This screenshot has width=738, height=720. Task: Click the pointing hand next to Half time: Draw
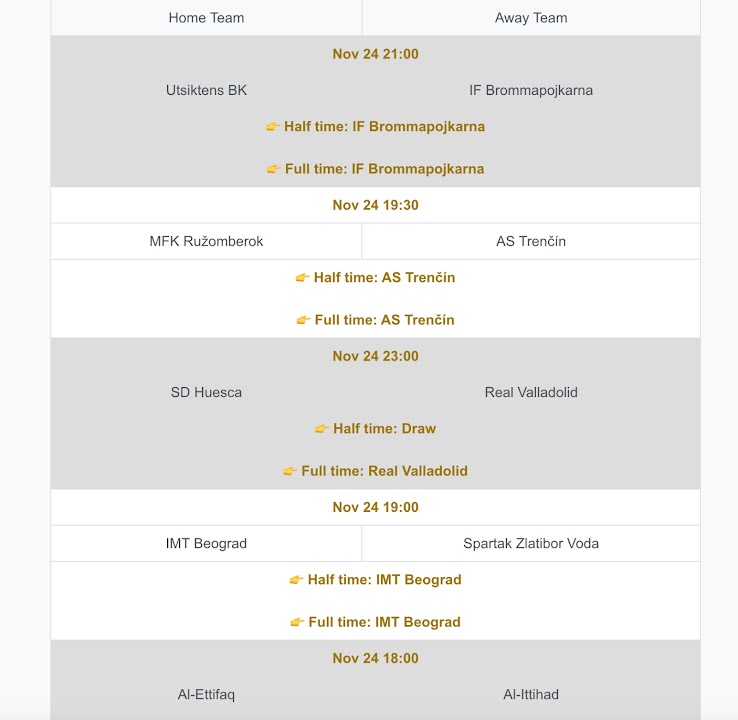322,429
